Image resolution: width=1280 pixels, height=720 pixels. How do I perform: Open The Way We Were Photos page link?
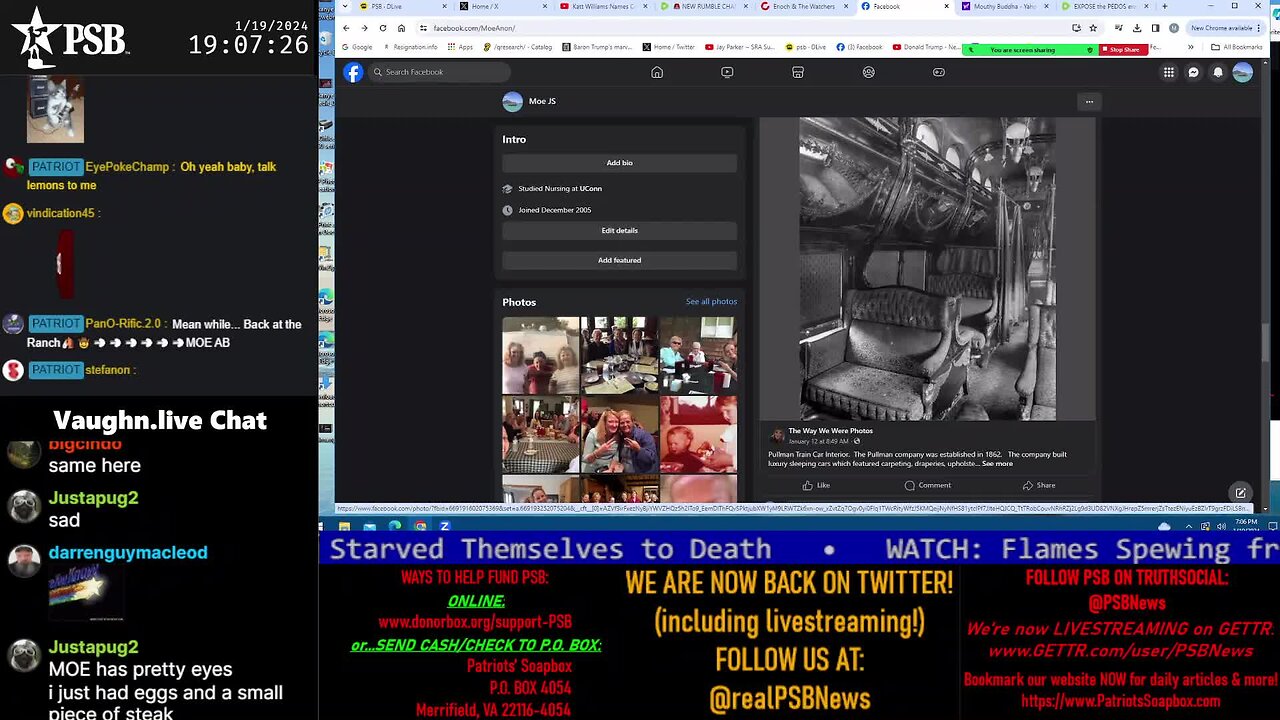tap(830, 431)
